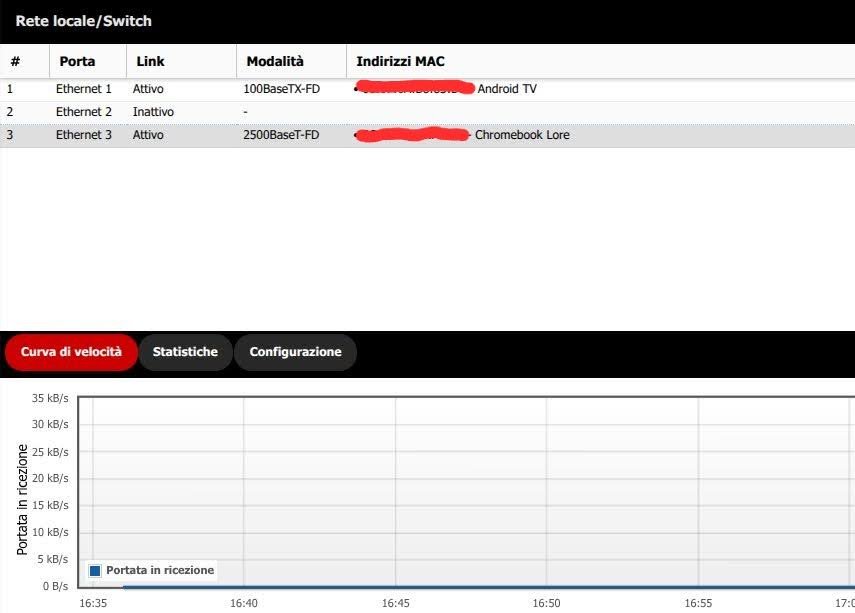855x613 pixels.
Task: Click Attivo status in Ethernet 1 row
Action: tap(148, 89)
